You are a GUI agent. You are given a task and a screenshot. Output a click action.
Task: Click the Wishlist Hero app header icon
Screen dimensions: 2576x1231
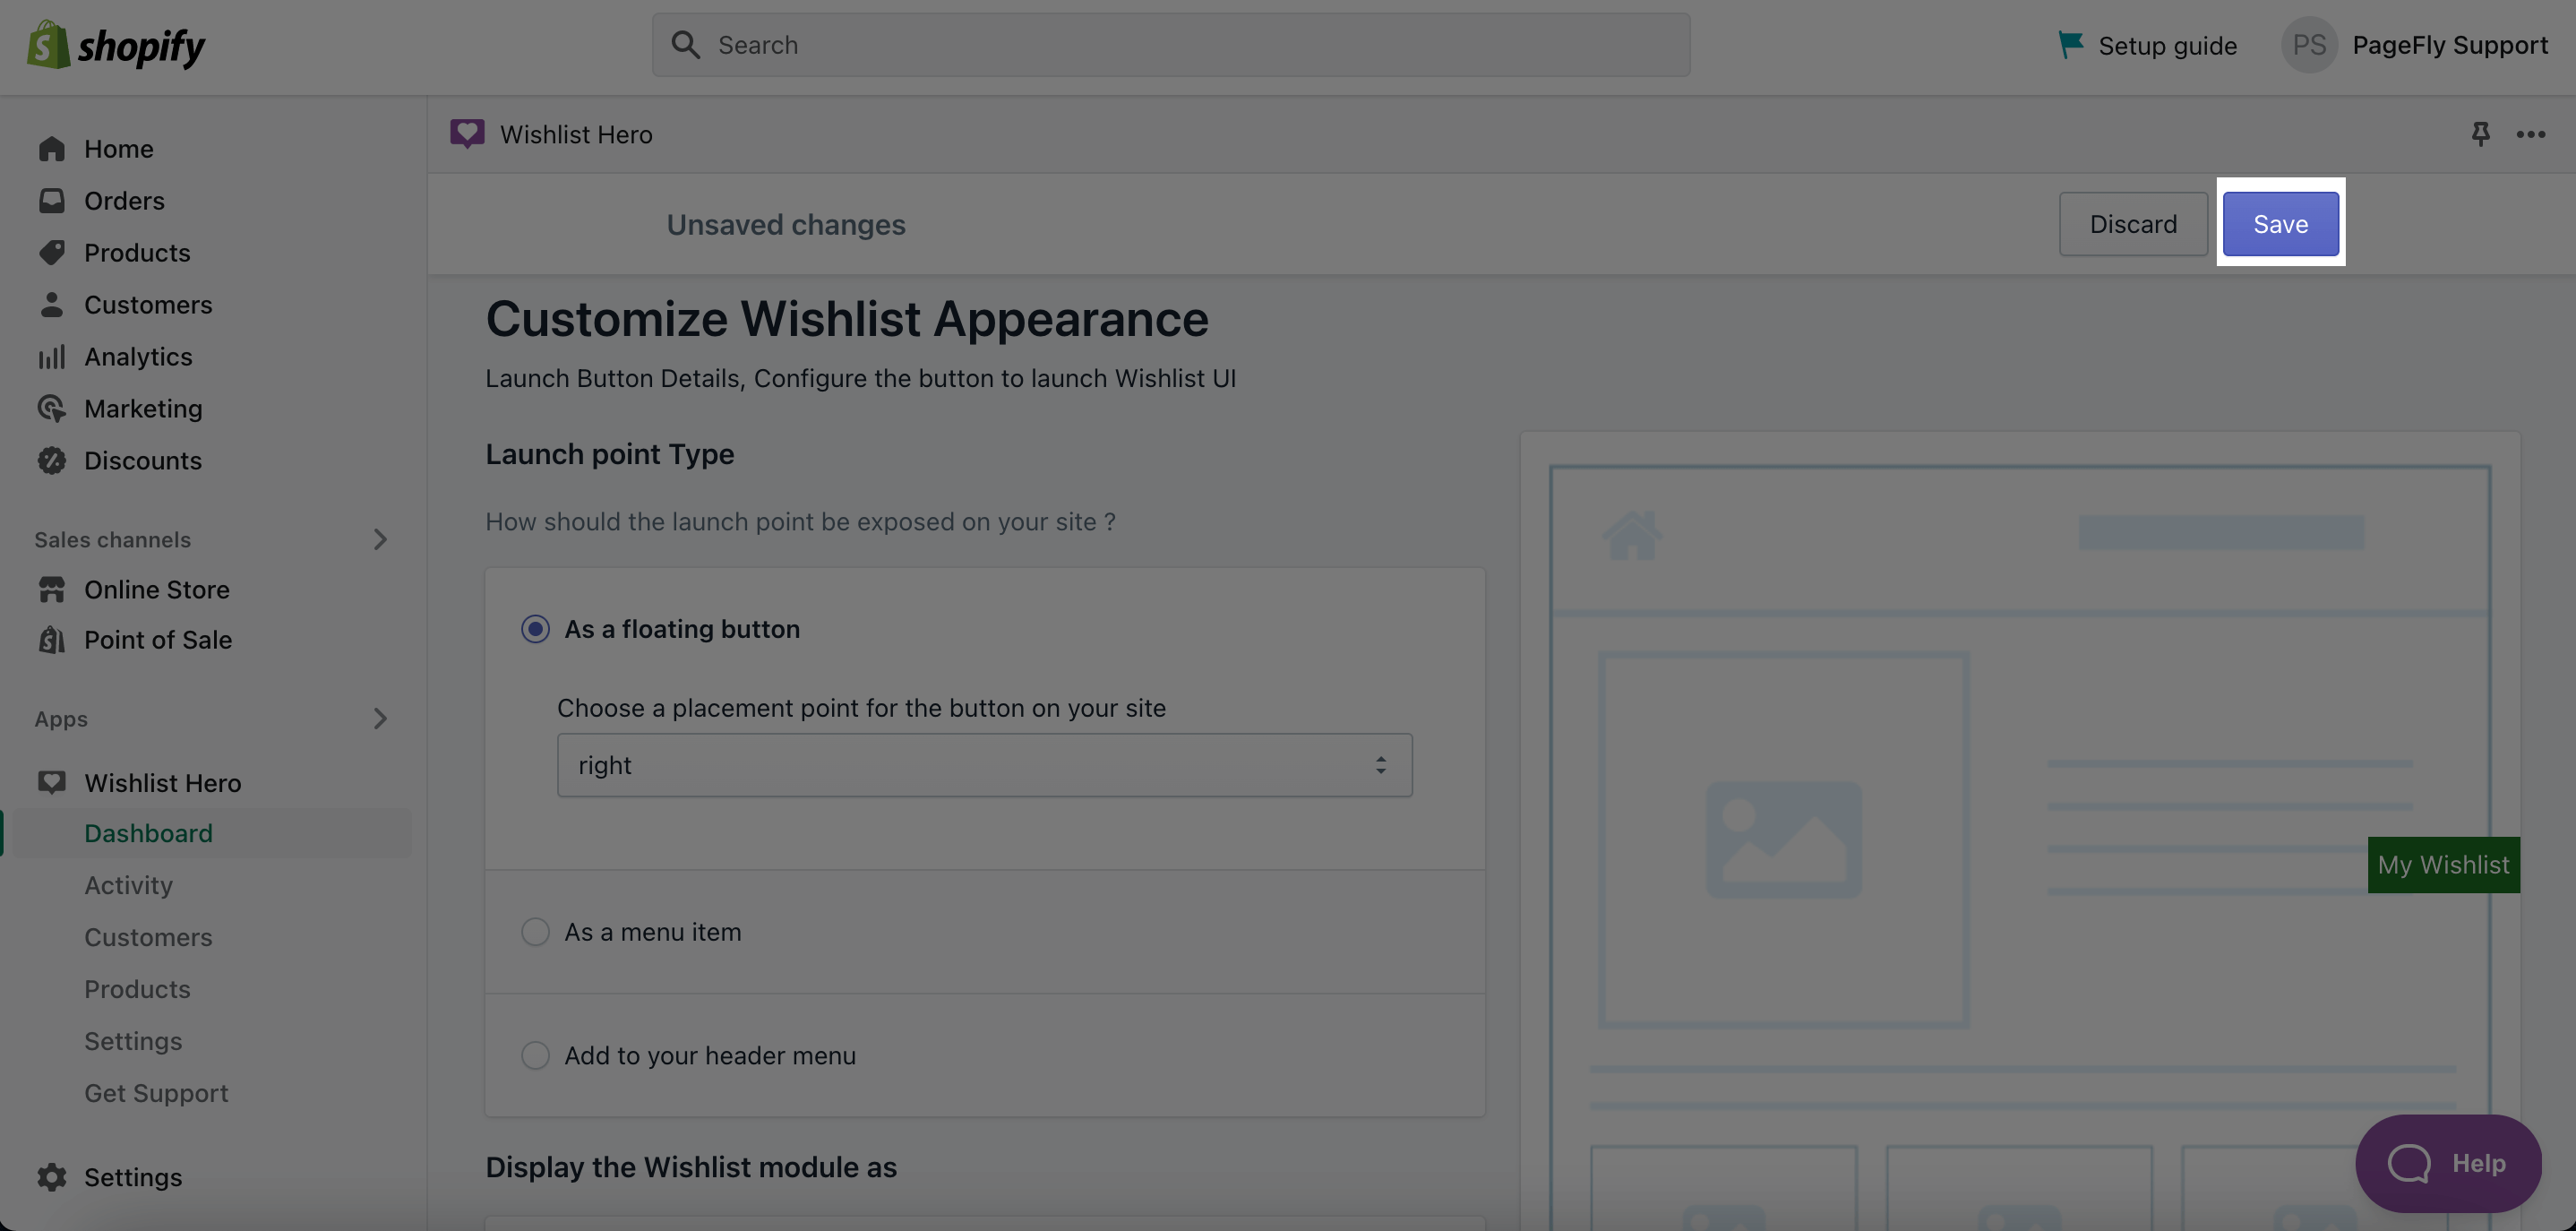467,134
